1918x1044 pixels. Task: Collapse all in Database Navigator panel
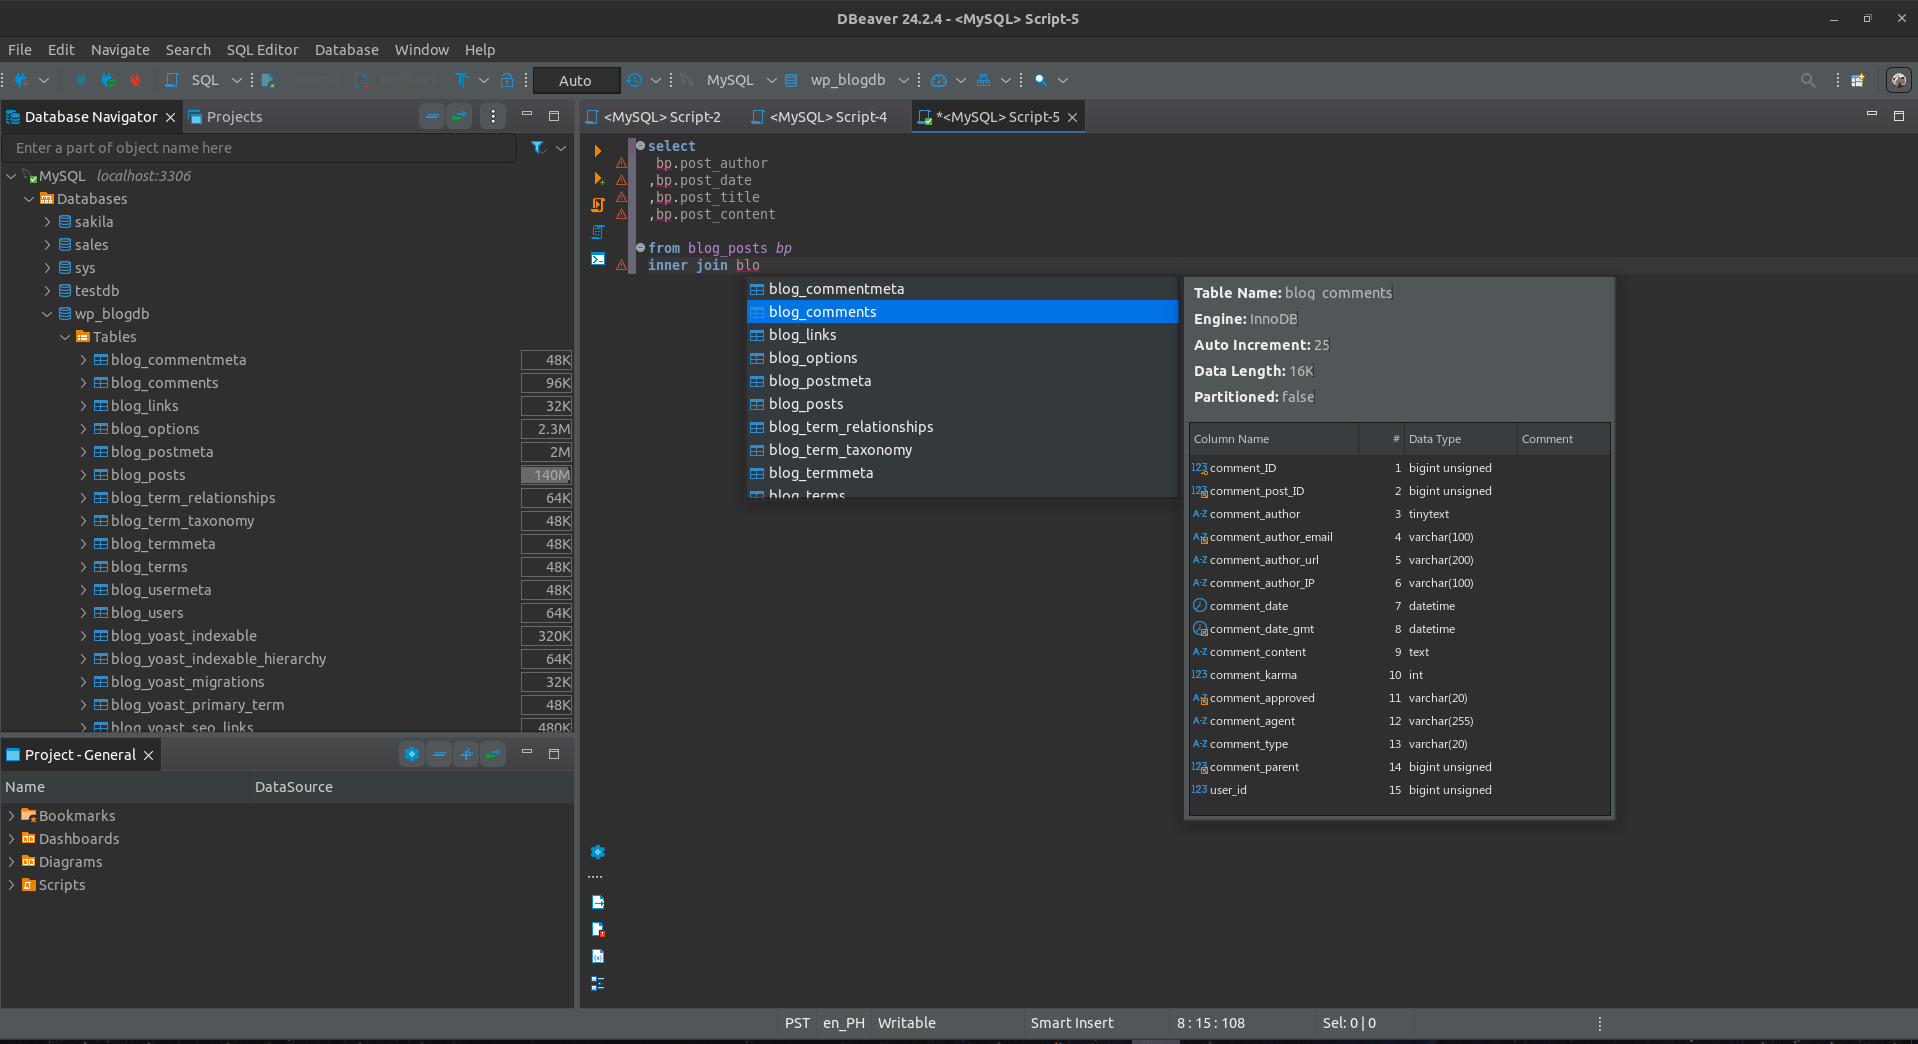pos(432,116)
